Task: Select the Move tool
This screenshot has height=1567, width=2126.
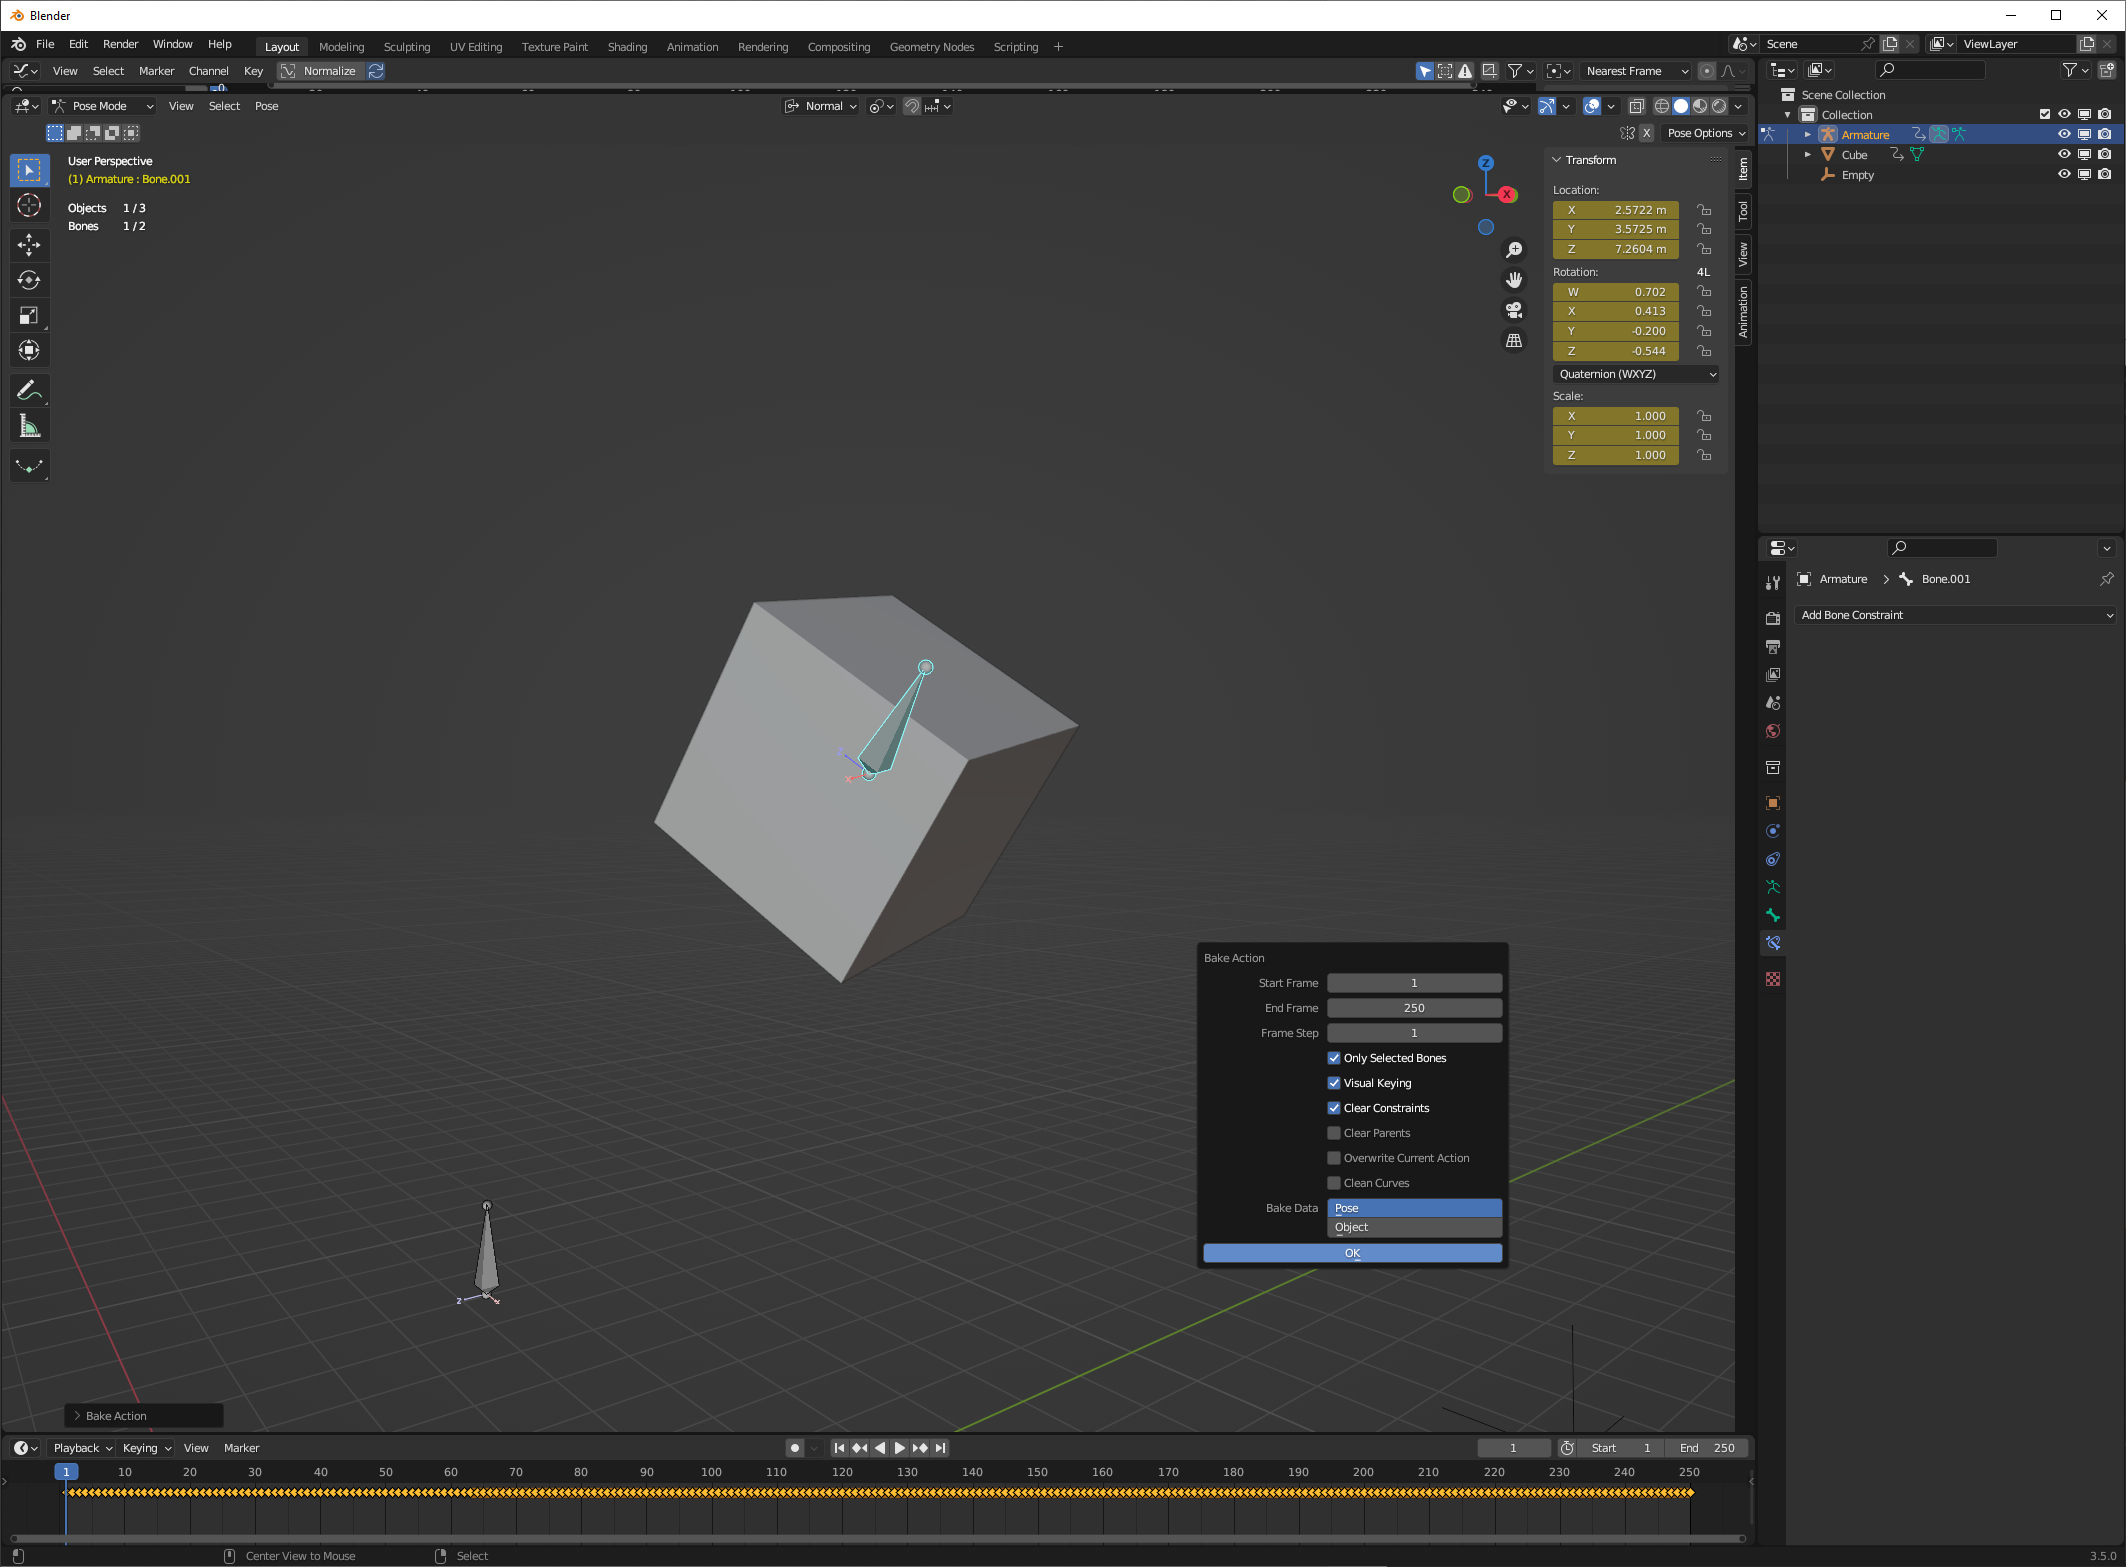Action: click(x=29, y=245)
